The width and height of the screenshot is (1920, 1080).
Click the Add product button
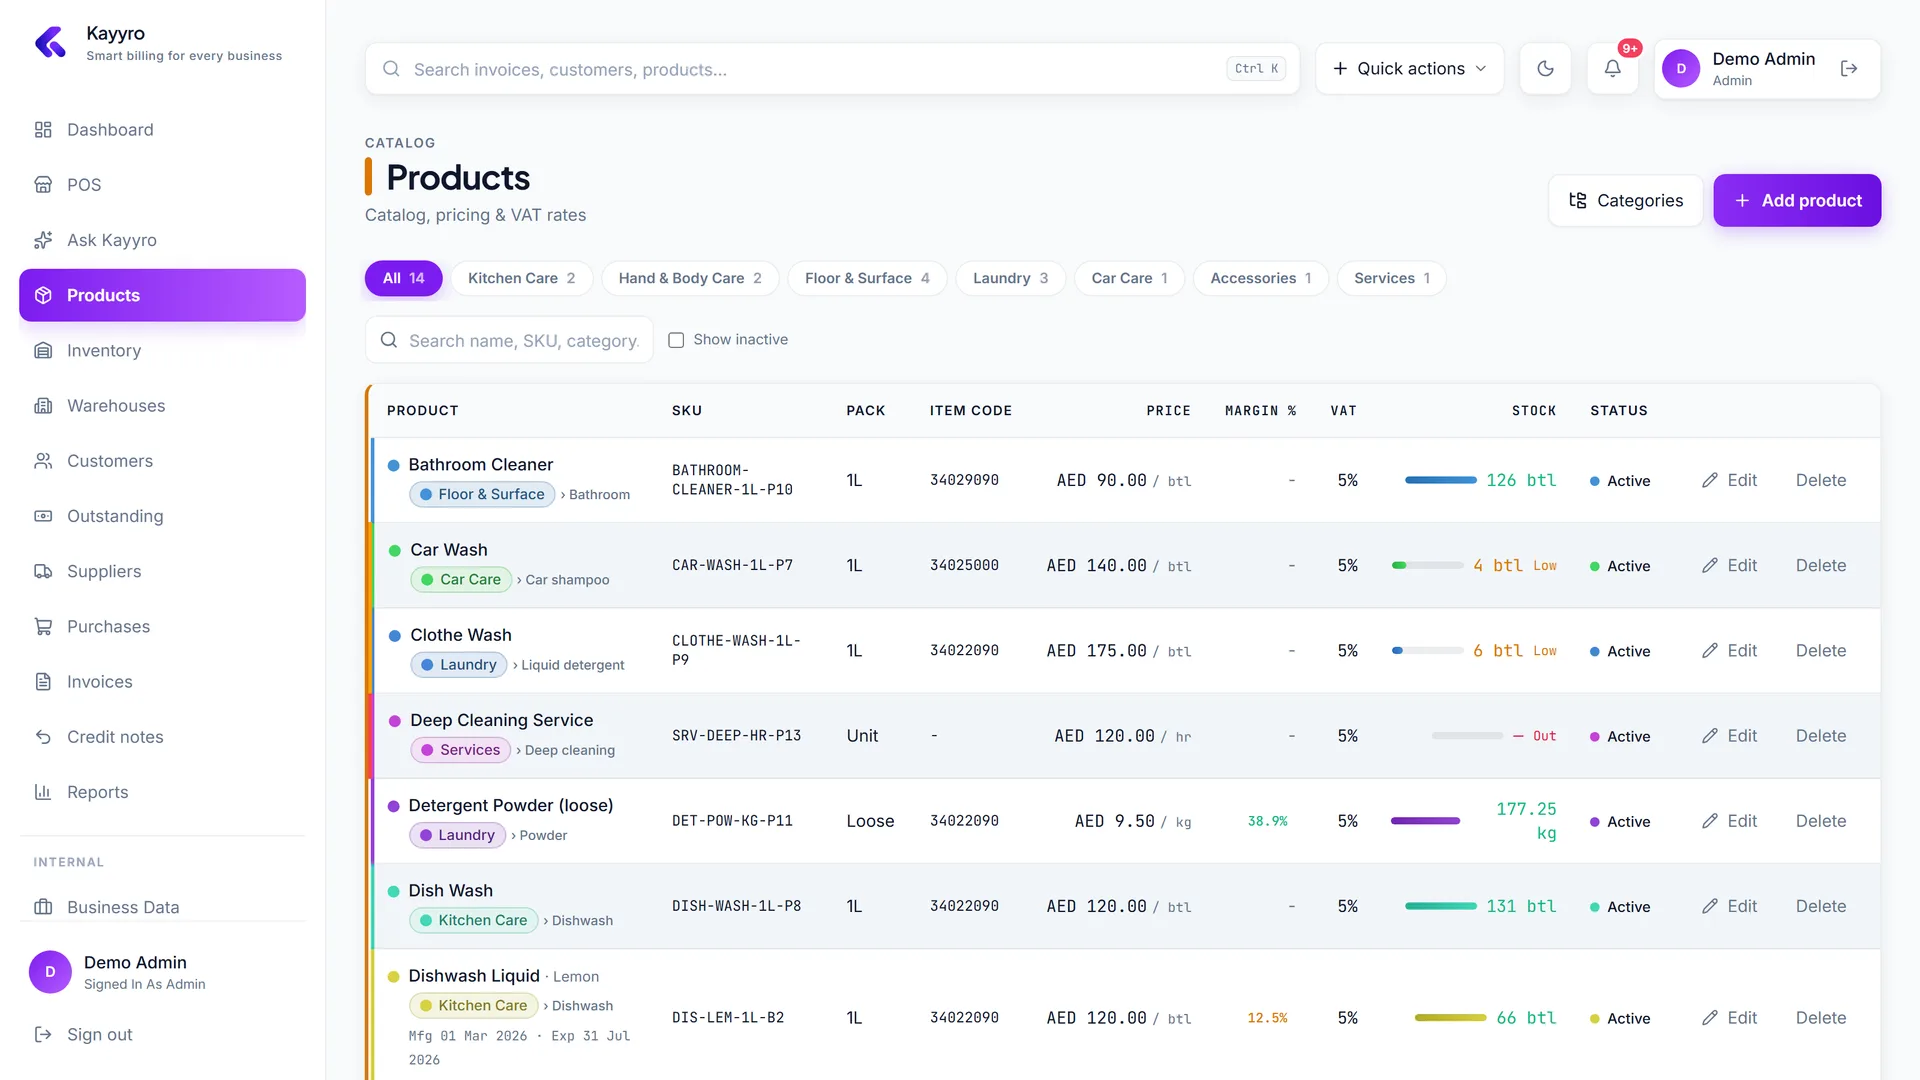[1797, 201]
